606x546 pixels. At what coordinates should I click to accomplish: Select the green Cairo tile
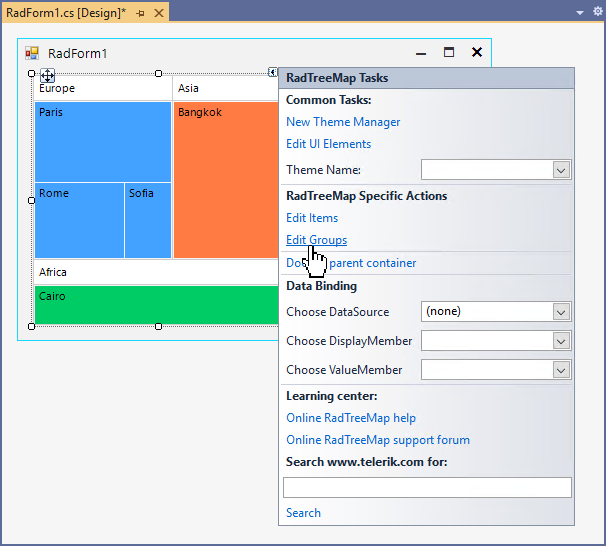click(157, 305)
